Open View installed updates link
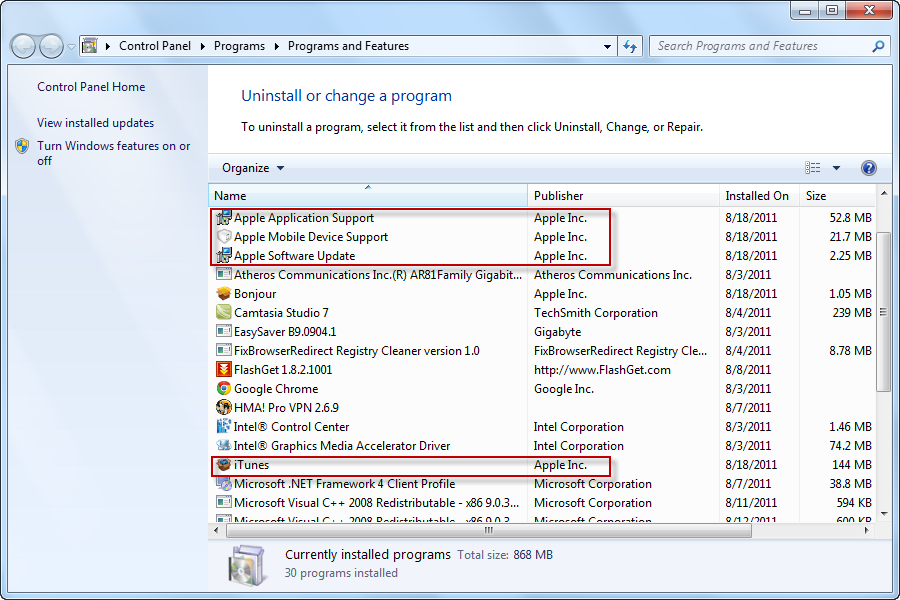The width and height of the screenshot is (900, 600). [96, 123]
